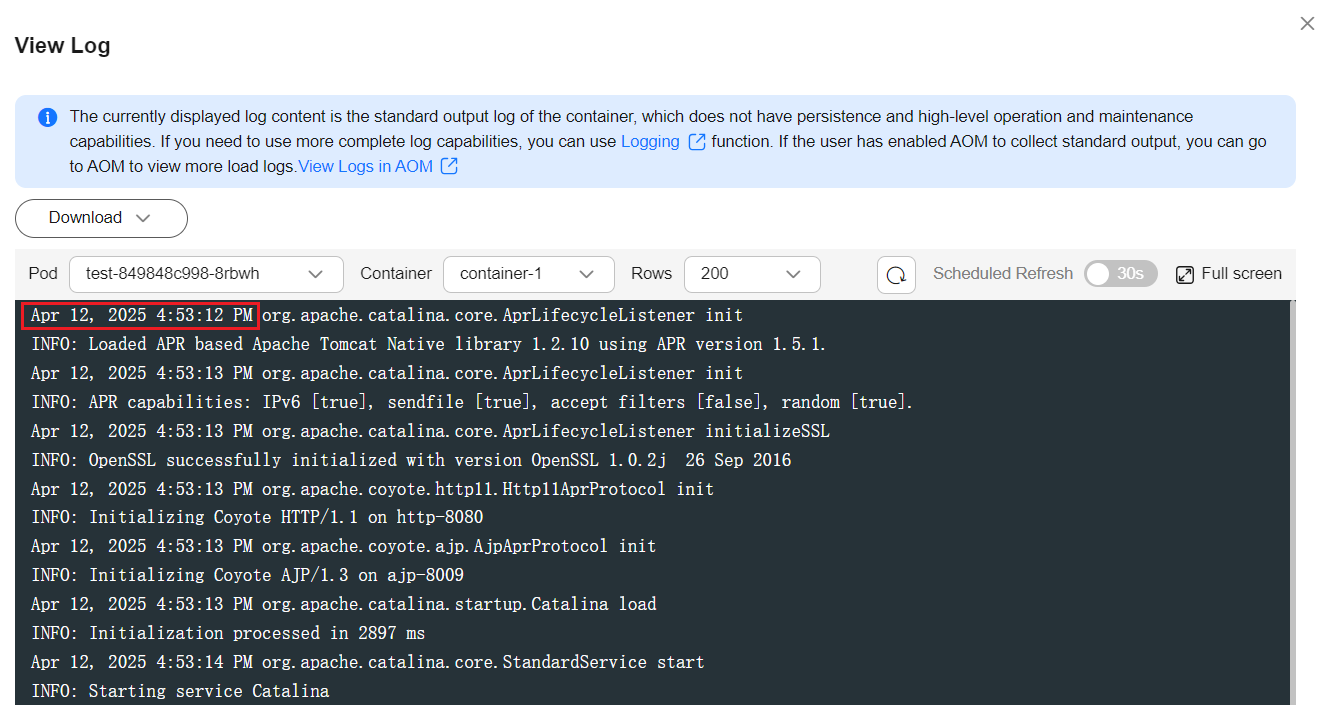The height and width of the screenshot is (705, 1320).
Task: Click log line 'APR capabilities: IPv6 [true]'
Action: tap(472, 402)
